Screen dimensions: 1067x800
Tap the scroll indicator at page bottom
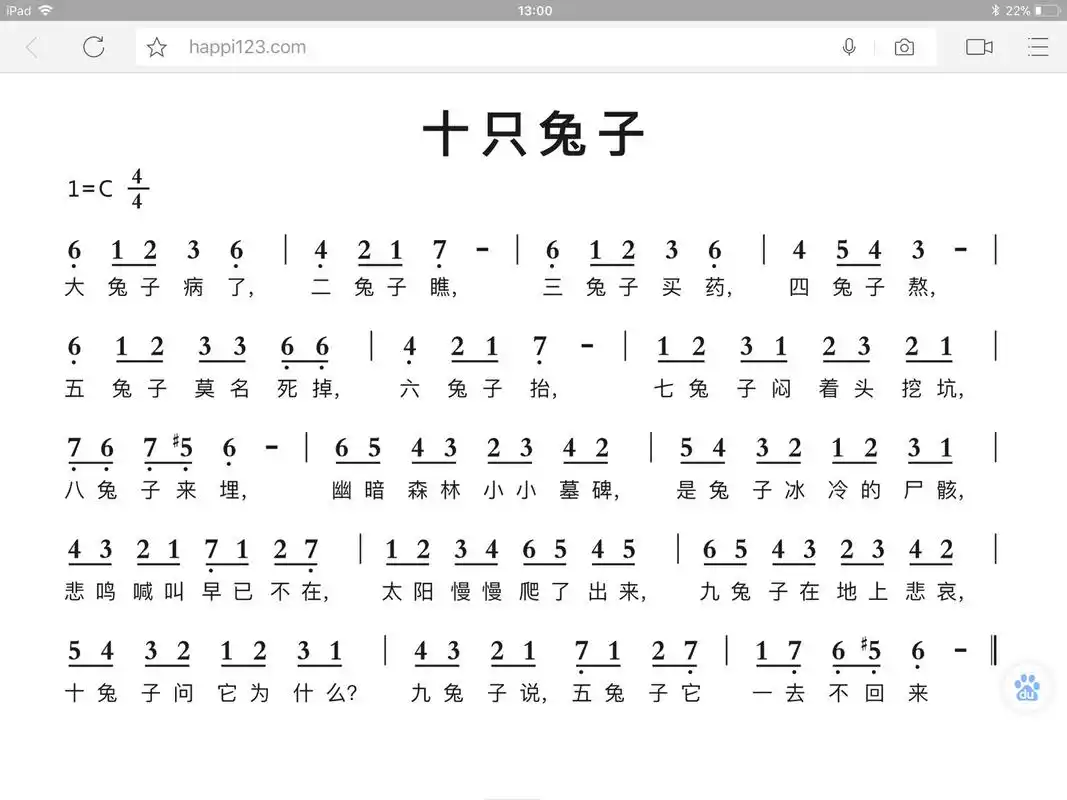pos(512,797)
